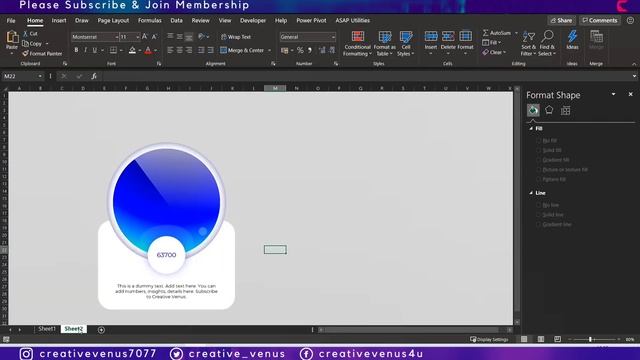
Task: Click the insert function fx icon
Action: click(x=94, y=76)
